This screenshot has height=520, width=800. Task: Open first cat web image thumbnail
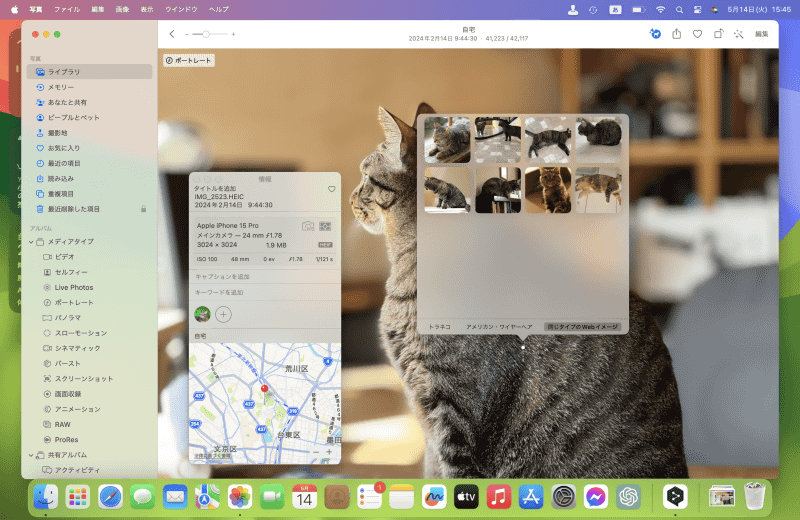point(447,140)
